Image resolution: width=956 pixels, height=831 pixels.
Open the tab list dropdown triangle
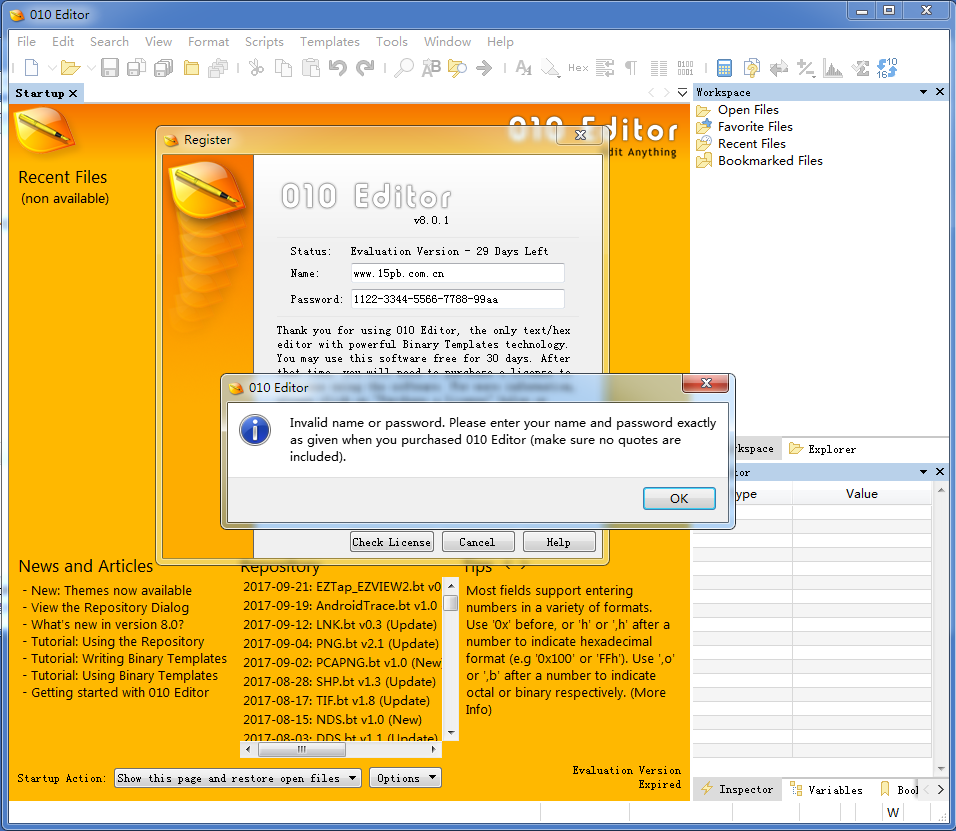pos(683,92)
